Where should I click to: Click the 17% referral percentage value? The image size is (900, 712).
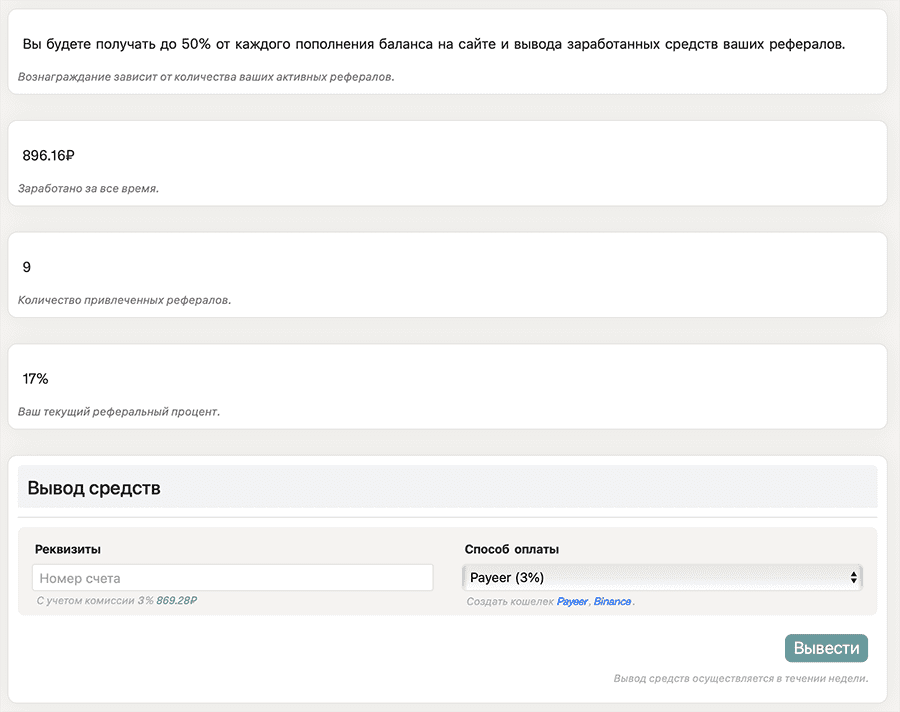35,379
